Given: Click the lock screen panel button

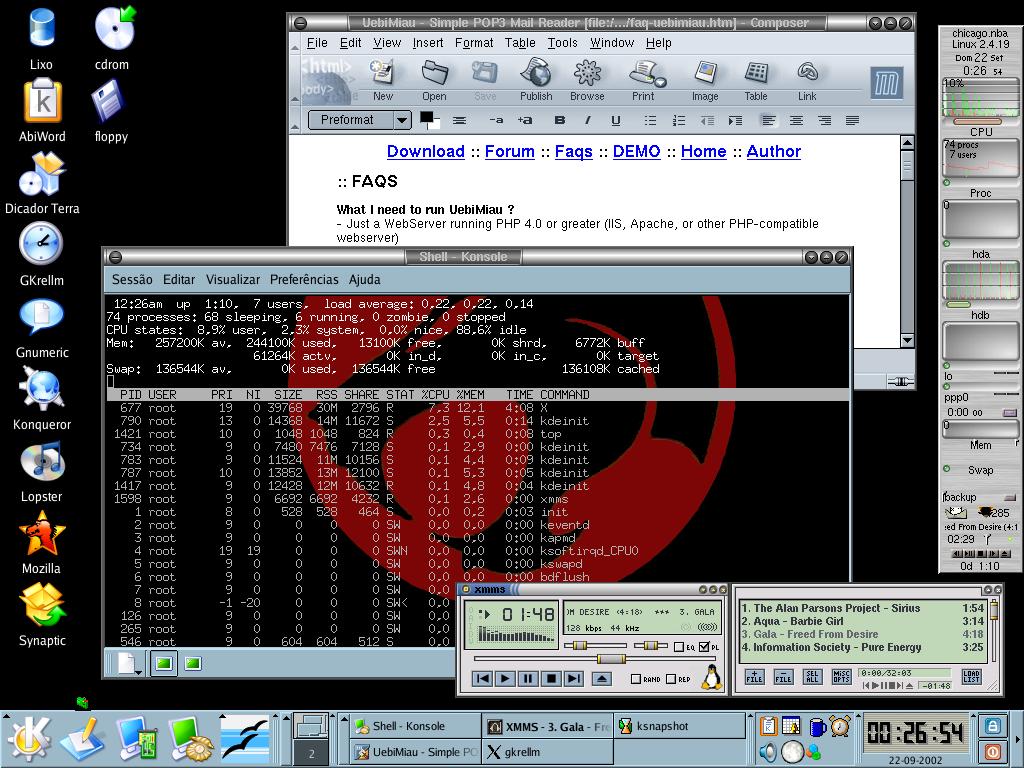Looking at the screenshot, I should [992, 726].
